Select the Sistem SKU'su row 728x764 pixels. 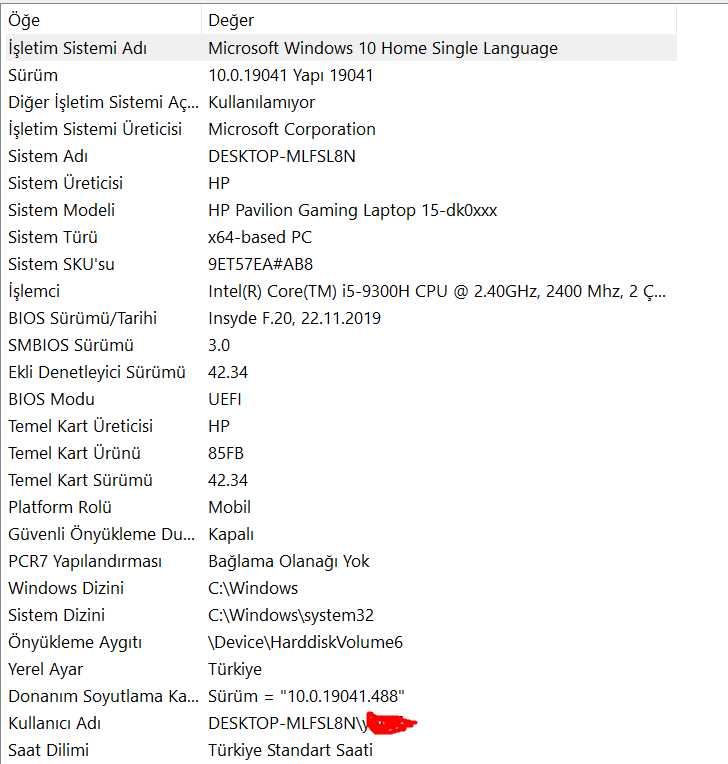coord(61,264)
